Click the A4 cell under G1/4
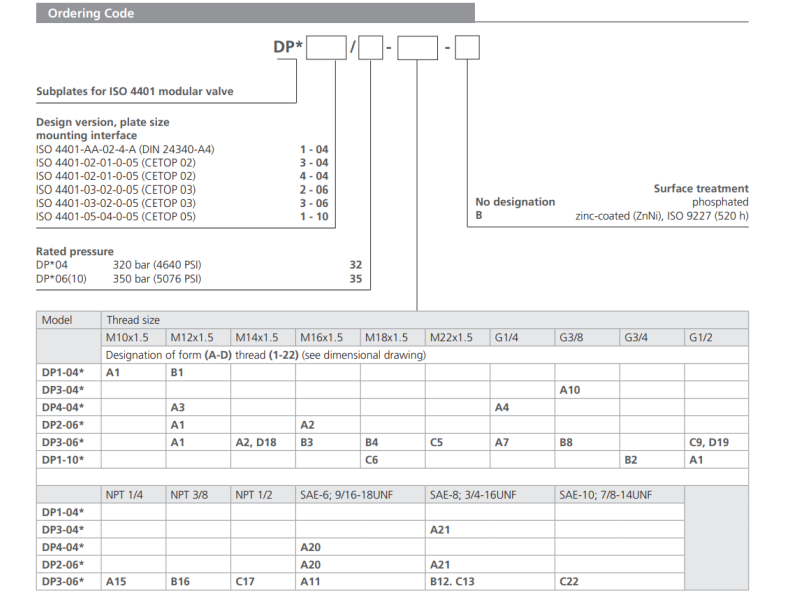 point(502,407)
